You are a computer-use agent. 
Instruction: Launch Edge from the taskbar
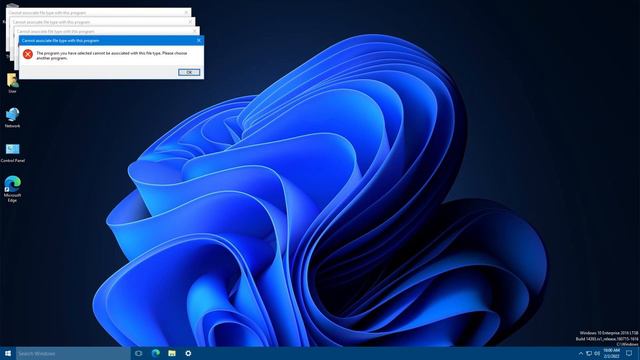(x=156, y=353)
